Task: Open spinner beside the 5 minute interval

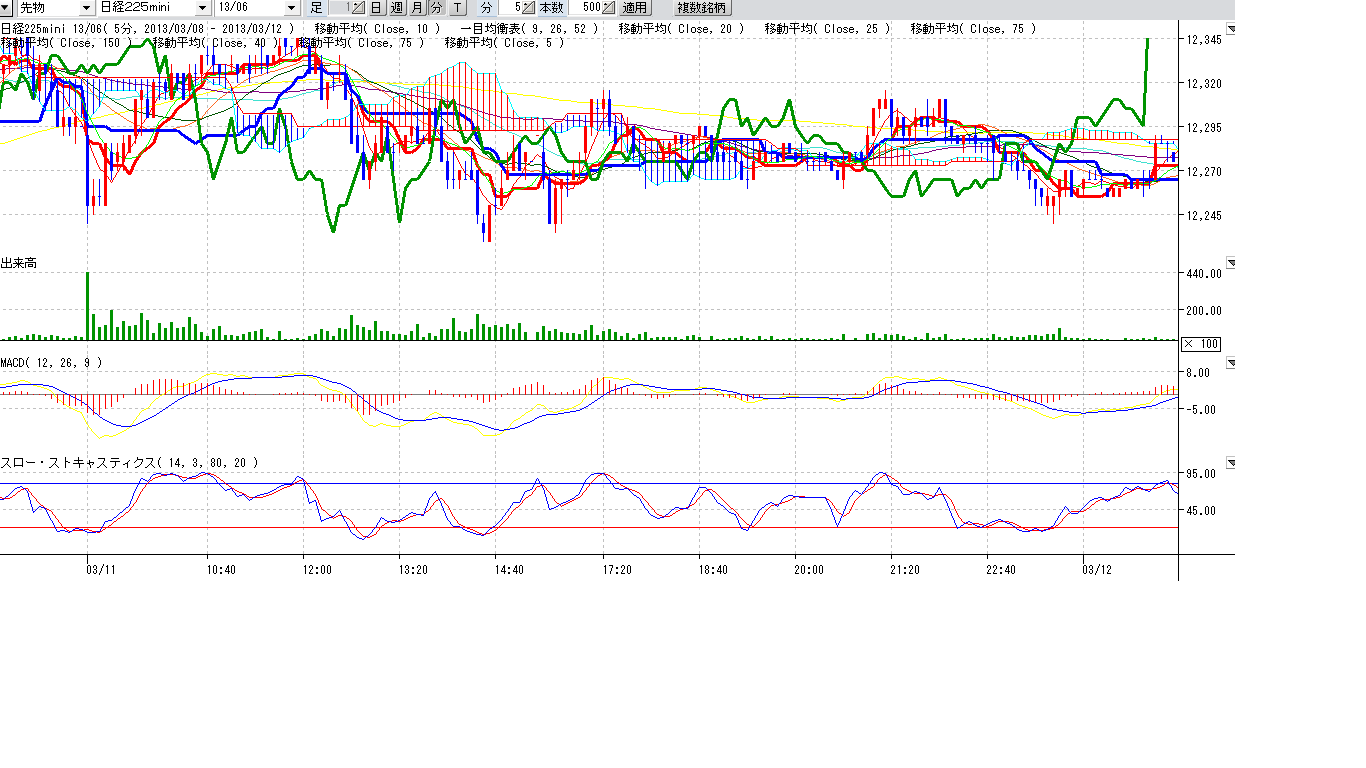Action: pos(530,8)
